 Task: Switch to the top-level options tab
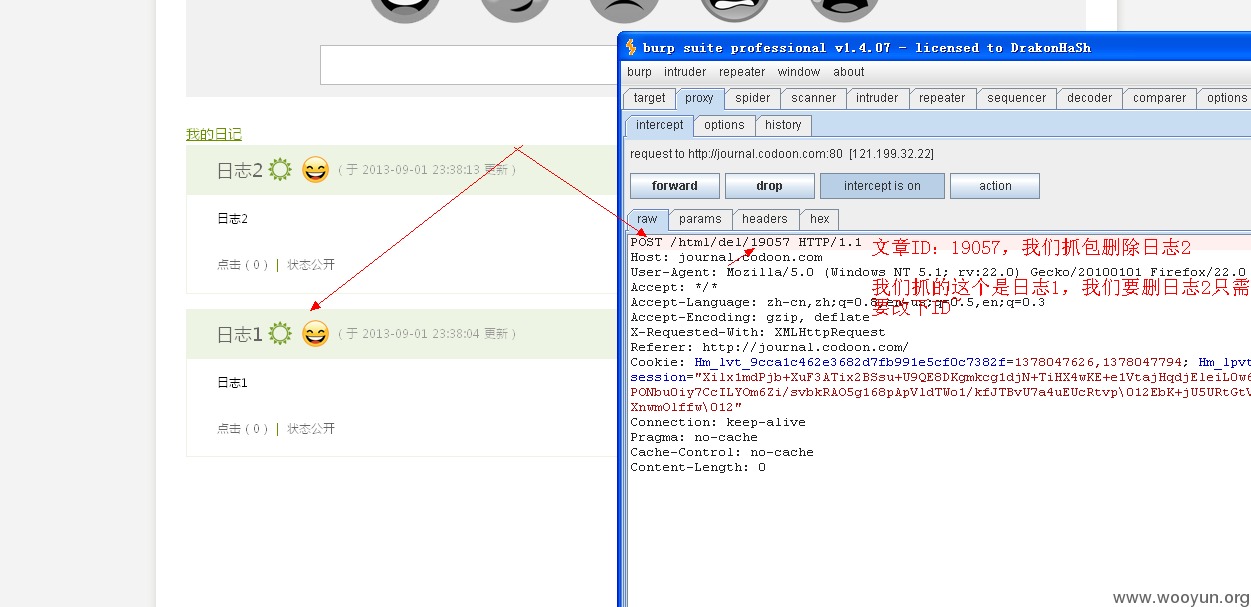[1226, 98]
